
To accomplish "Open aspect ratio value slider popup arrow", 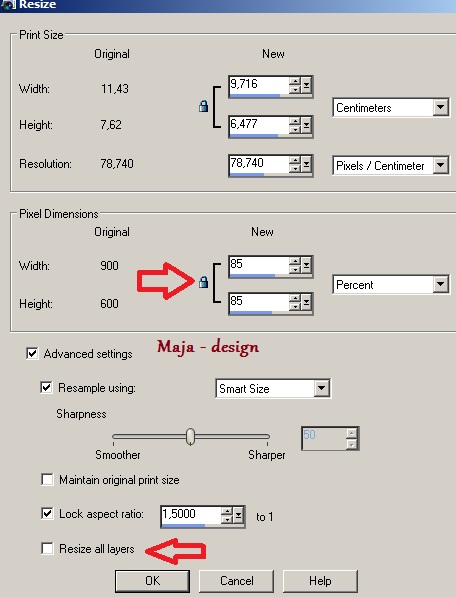I will [x=238, y=516].
